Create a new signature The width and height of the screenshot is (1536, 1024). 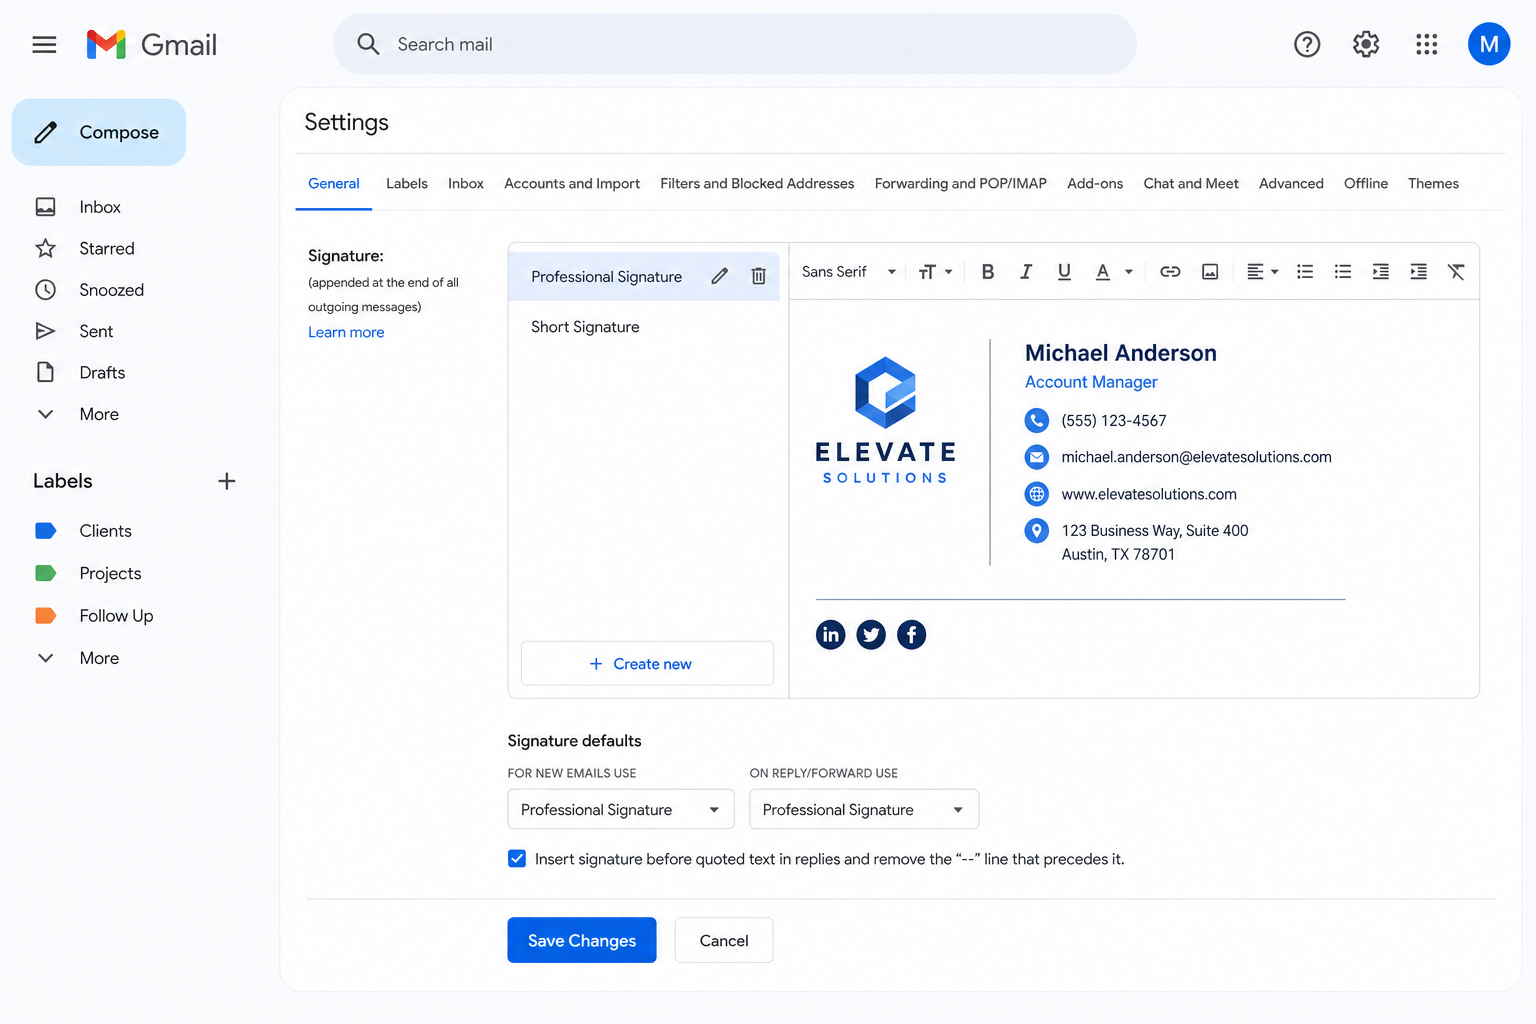(x=647, y=663)
